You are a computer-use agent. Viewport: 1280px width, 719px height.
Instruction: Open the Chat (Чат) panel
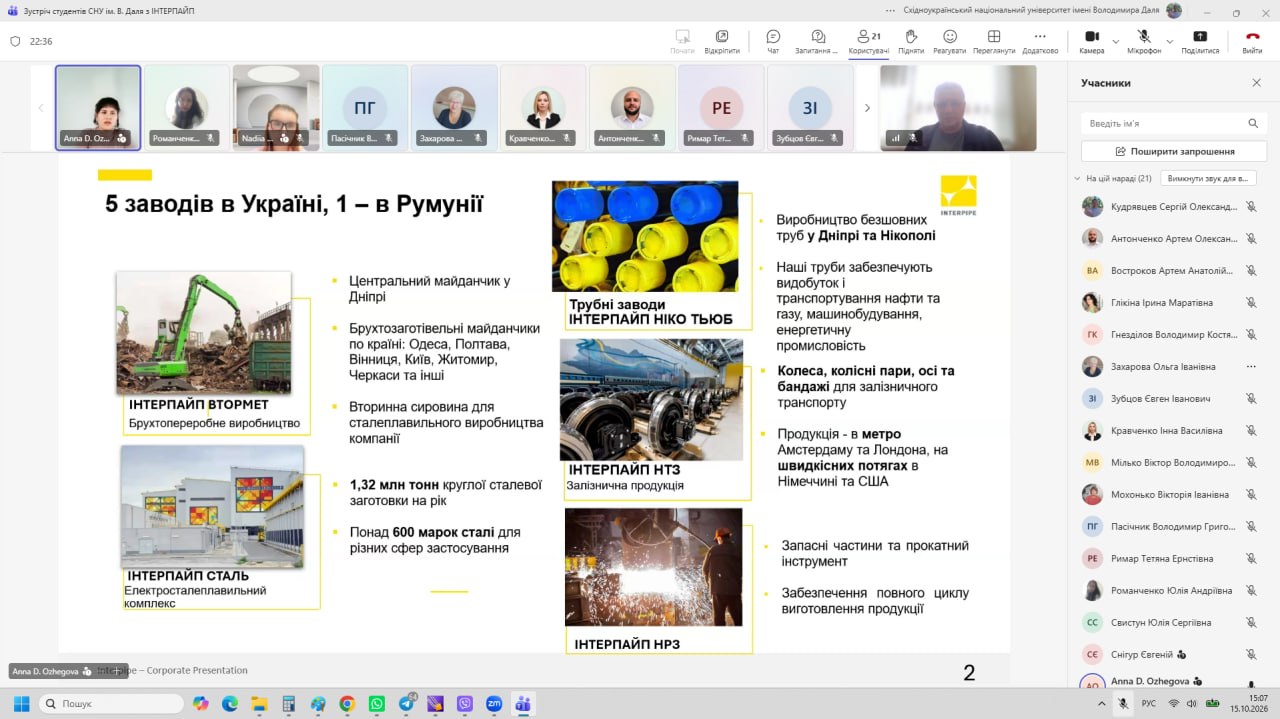pyautogui.click(x=773, y=41)
